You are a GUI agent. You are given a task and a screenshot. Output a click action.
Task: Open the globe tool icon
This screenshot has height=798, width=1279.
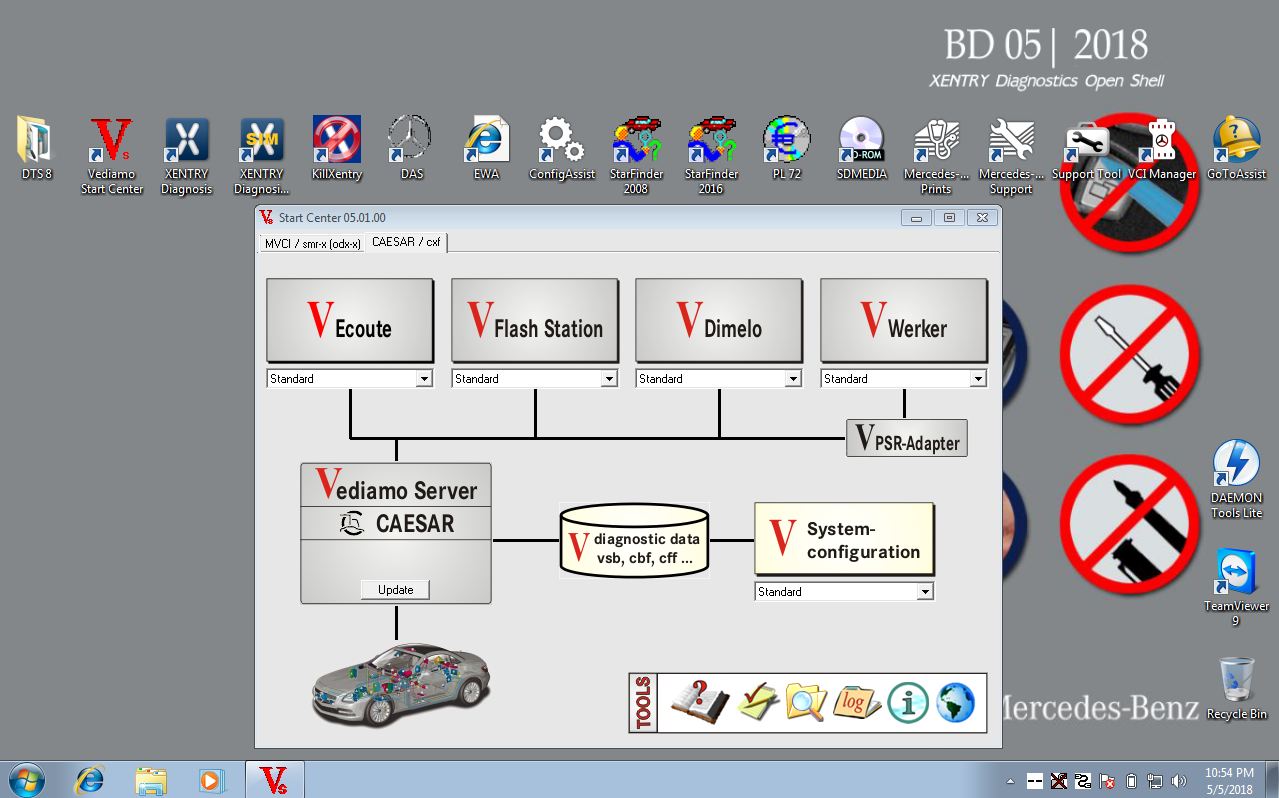coord(955,703)
